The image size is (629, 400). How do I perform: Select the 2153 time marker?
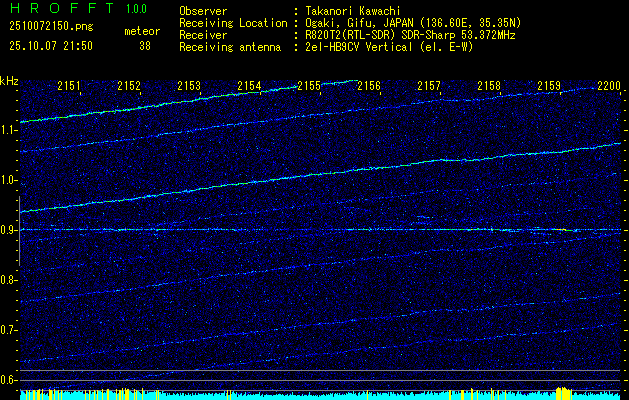189,87
